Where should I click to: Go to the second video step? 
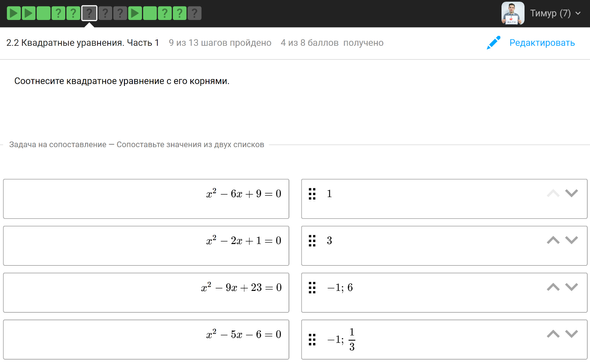(x=29, y=13)
